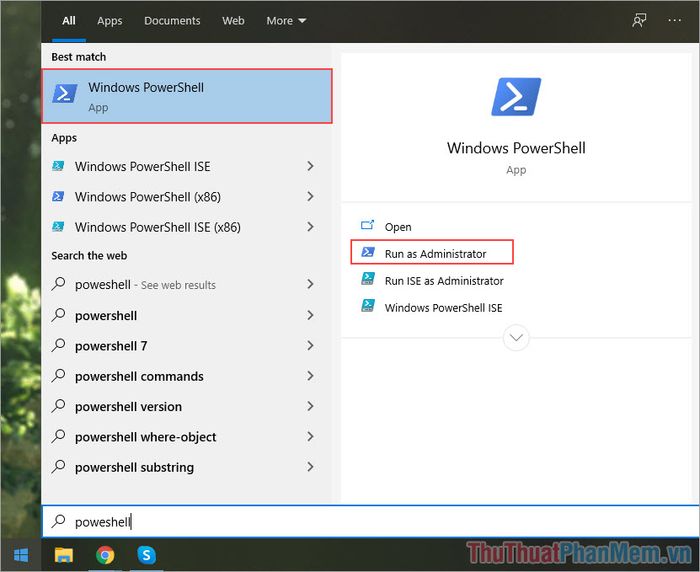The width and height of the screenshot is (700, 572).
Task: Switch to the All tab
Action: click(69, 21)
